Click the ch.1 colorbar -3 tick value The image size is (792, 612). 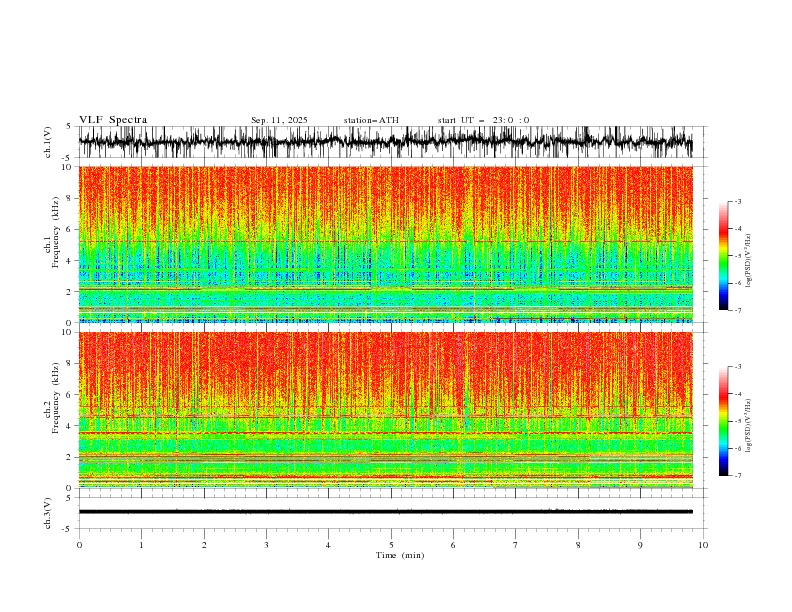(737, 202)
